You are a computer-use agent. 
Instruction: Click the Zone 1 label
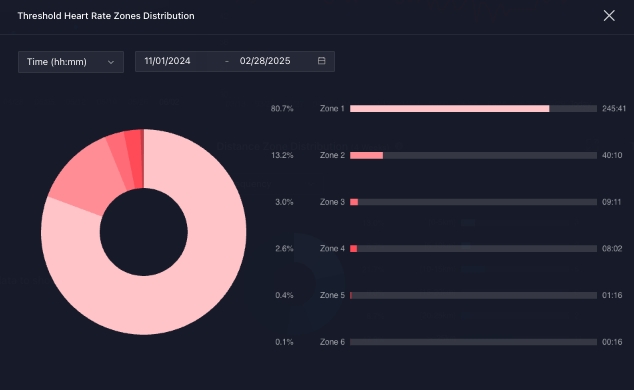[332, 109]
